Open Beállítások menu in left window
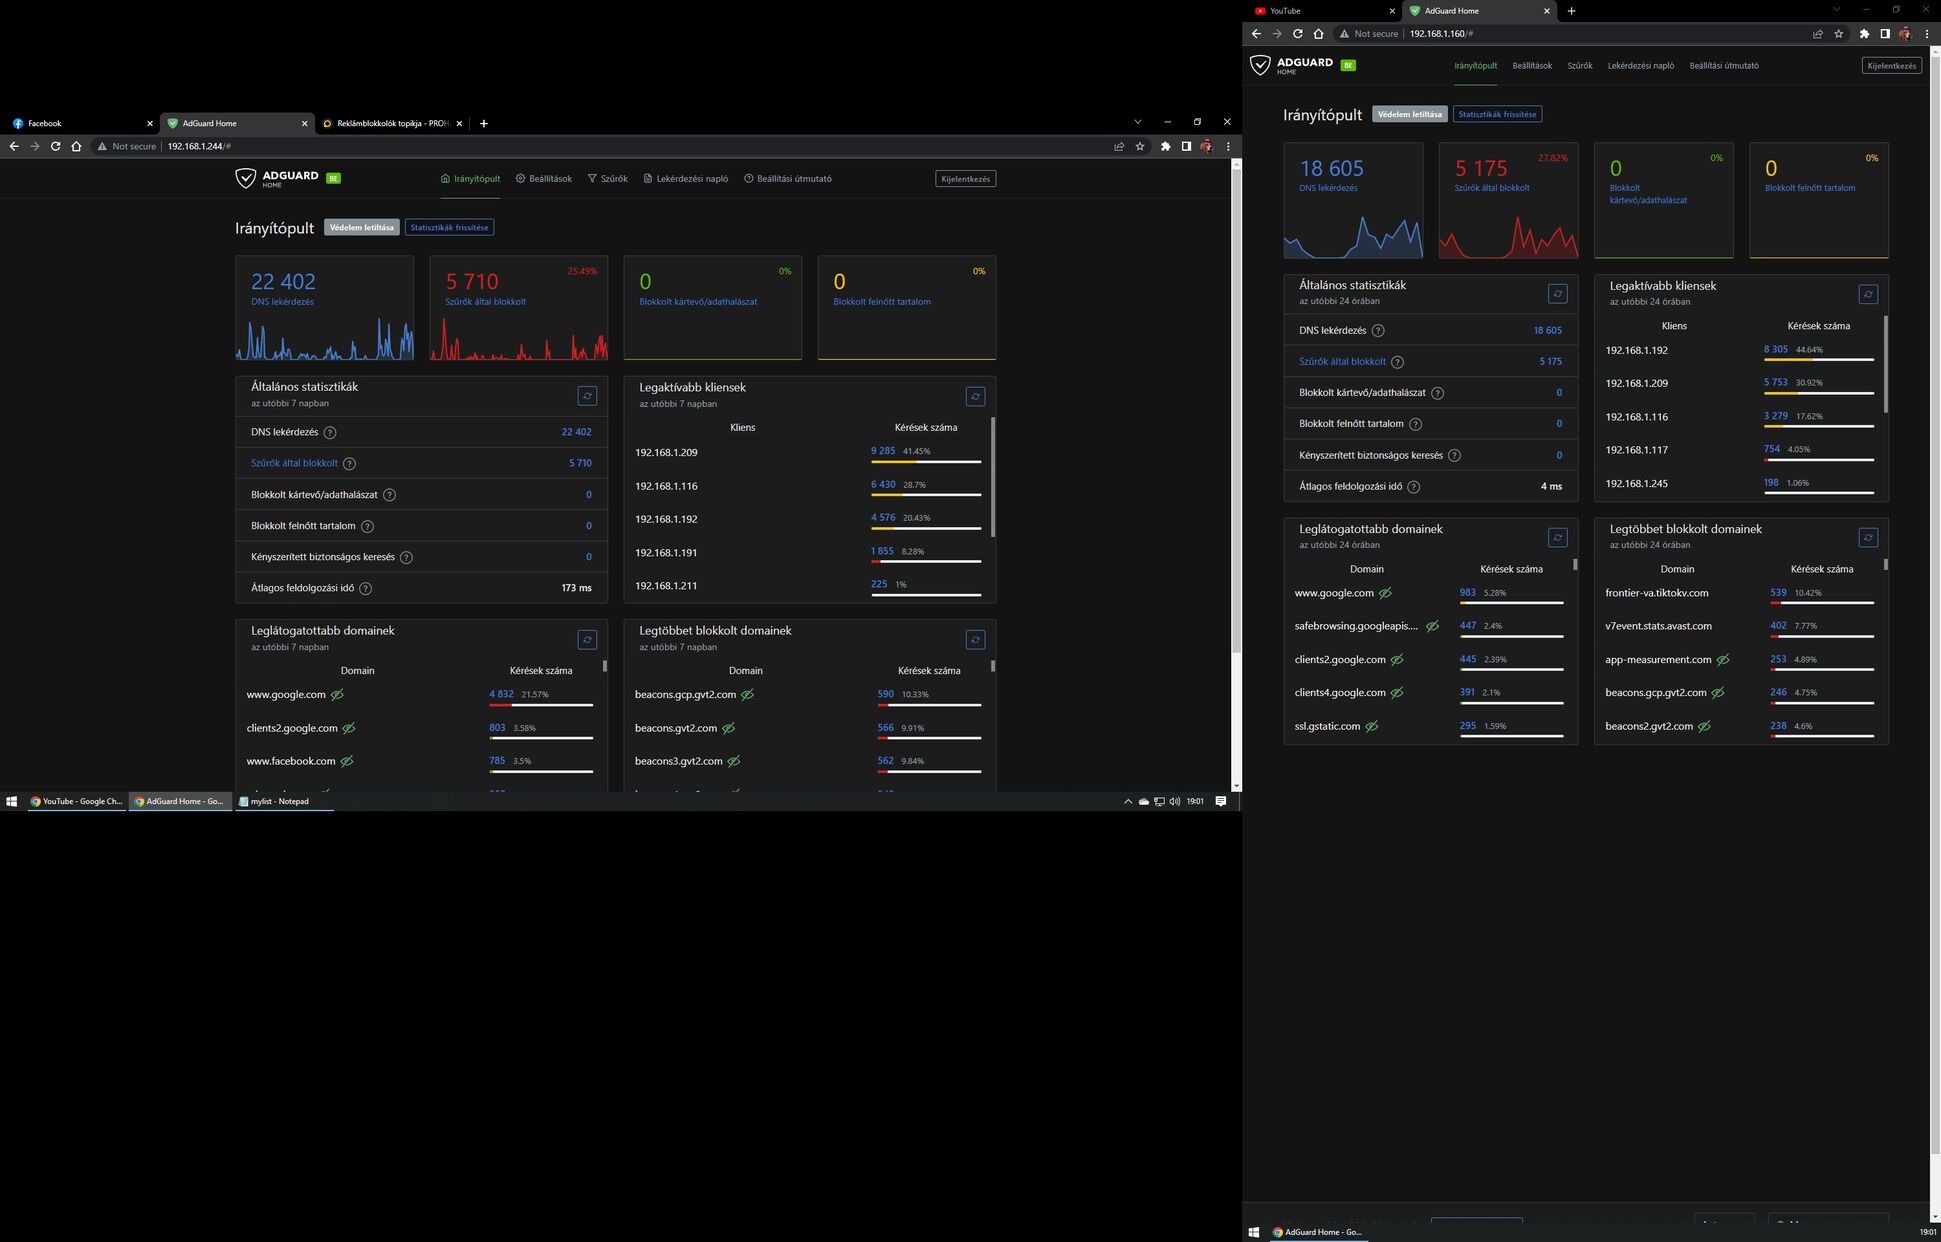This screenshot has height=1242, width=1941. 544,179
